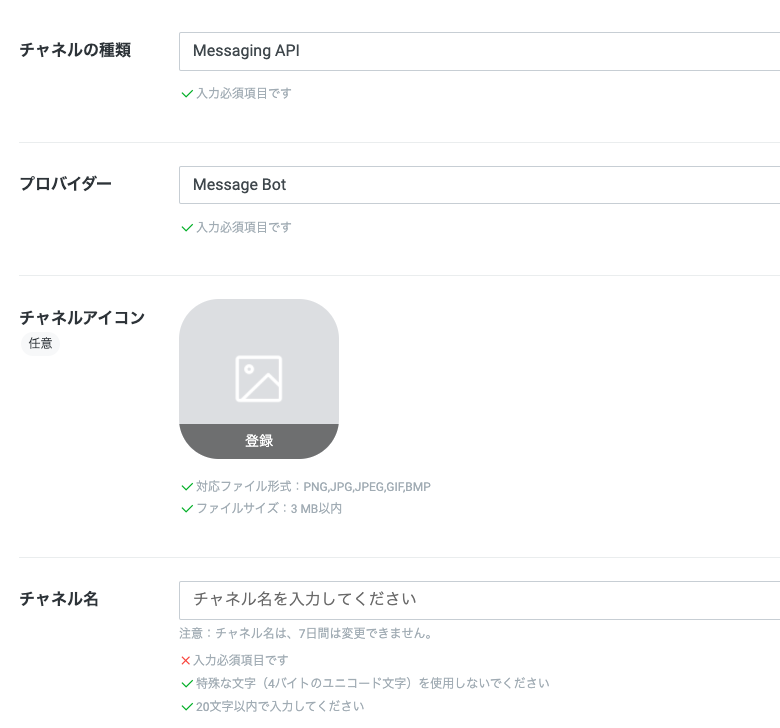
Task: Click the red-marked 入力必須項目です error text
Action: (x=241, y=660)
